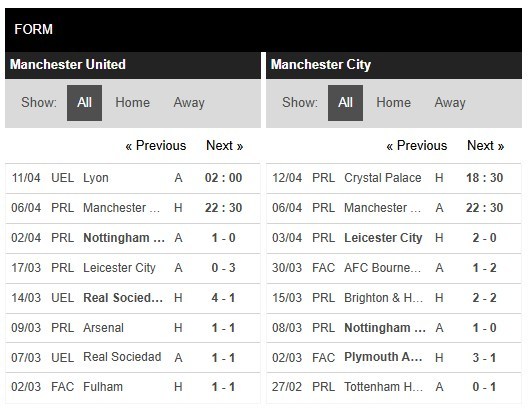Select the Brighton 2 - 2 match
The image size is (530, 414).
click(394, 298)
